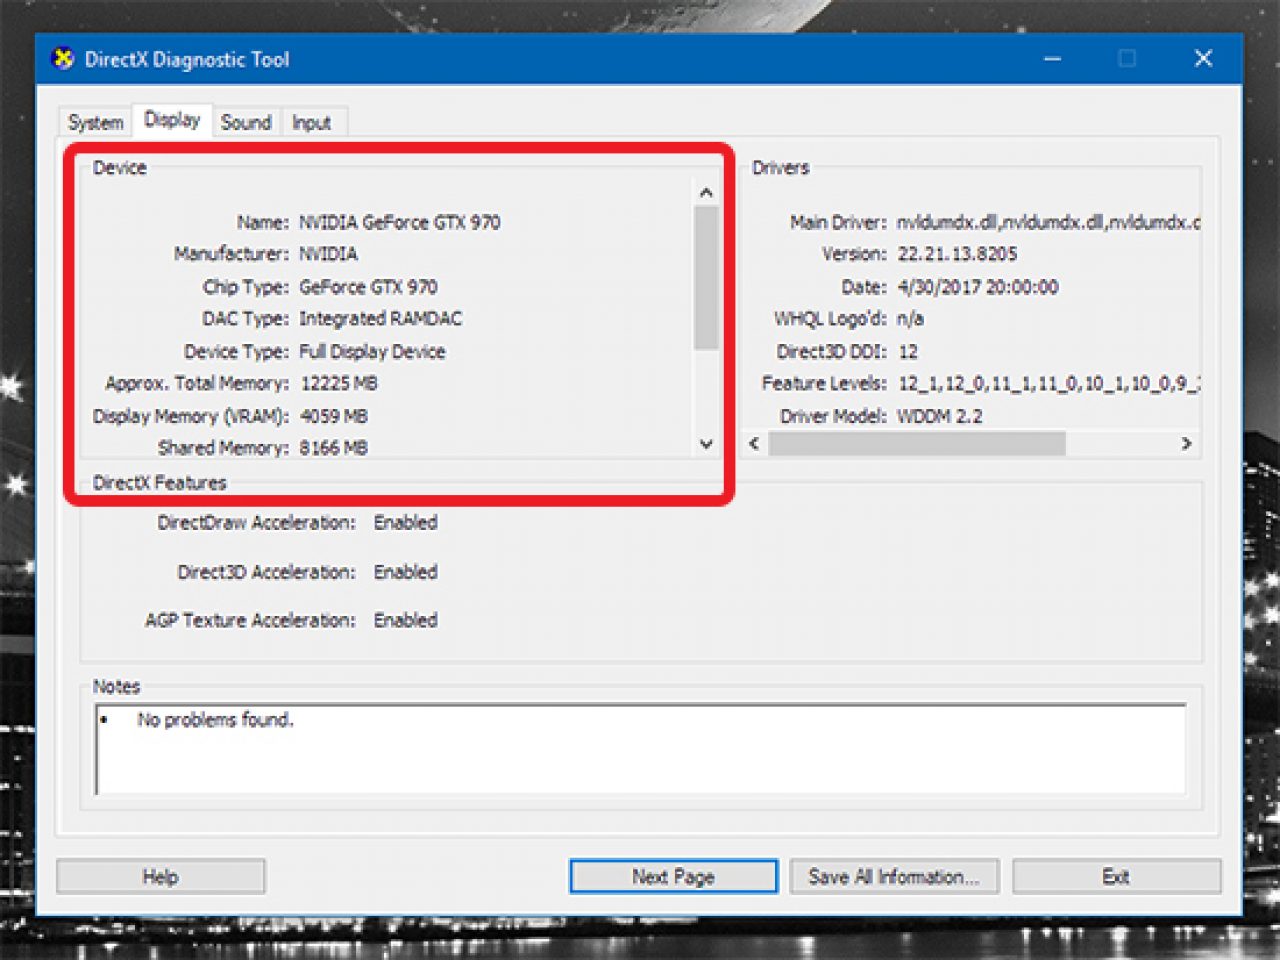Select the Input tab
The image size is (1280, 960).
(313, 122)
